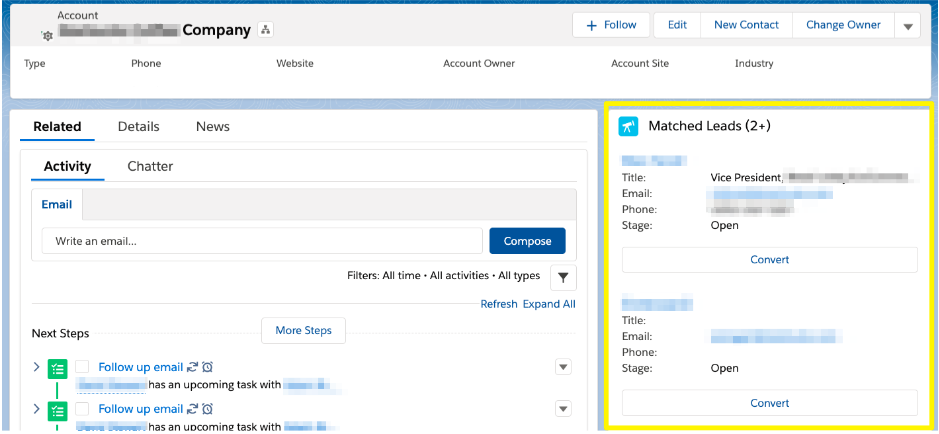Open more account actions dropdown next to Change Owner
The image size is (939, 434).
click(x=908, y=26)
